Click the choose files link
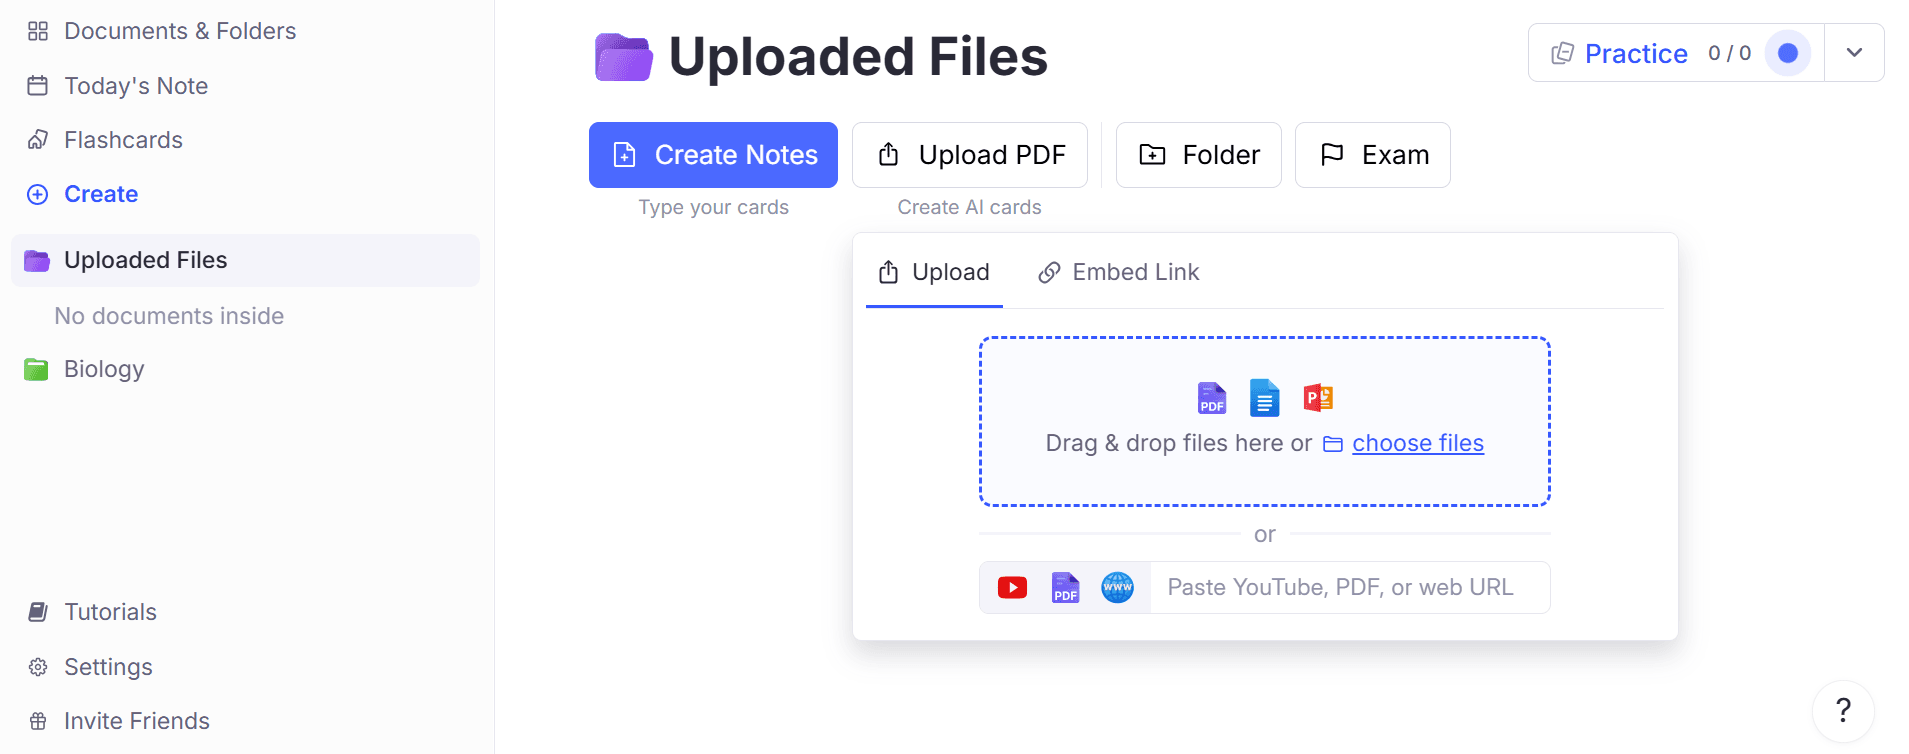 [1417, 443]
